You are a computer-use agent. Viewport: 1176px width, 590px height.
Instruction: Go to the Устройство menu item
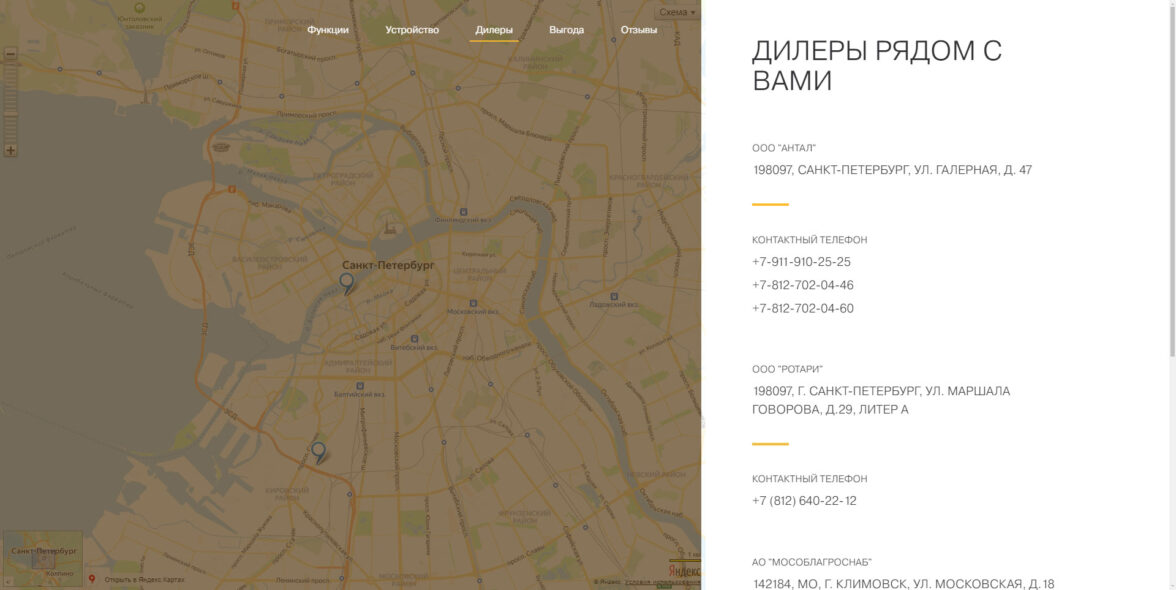point(412,30)
